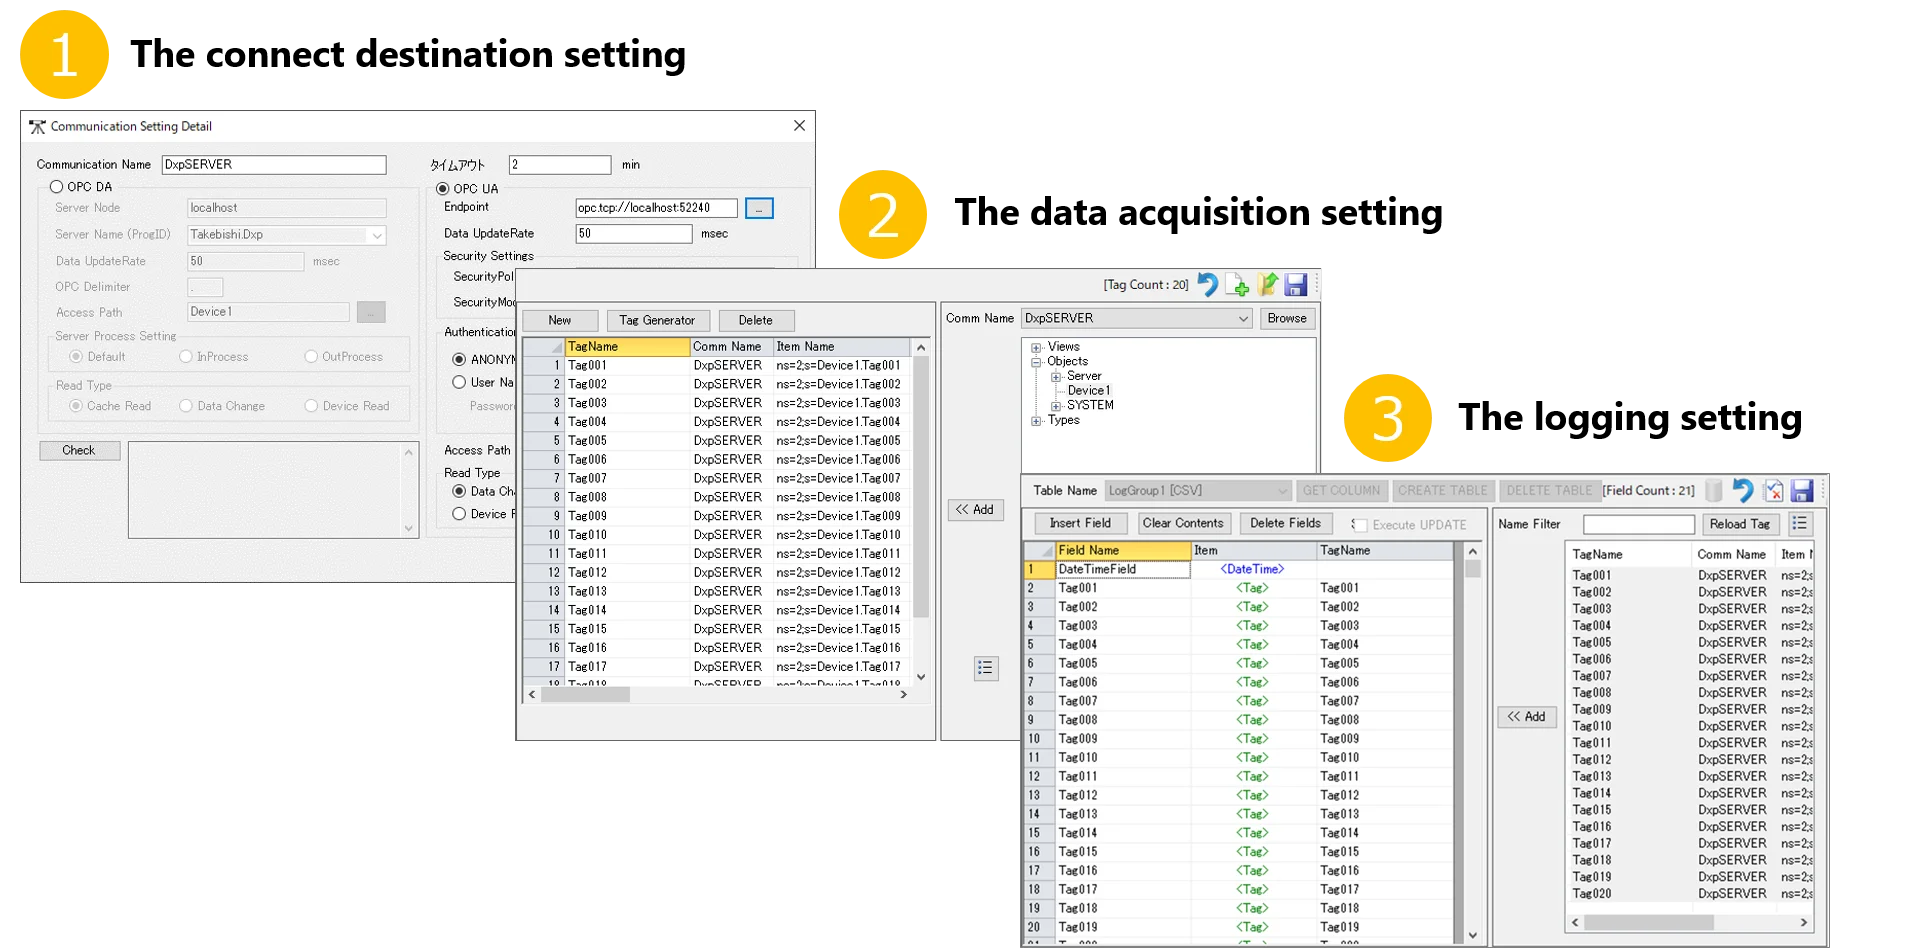Image resolution: width=1932 pixels, height=948 pixels.
Task: Click the Tag Generator button
Action: click(657, 320)
